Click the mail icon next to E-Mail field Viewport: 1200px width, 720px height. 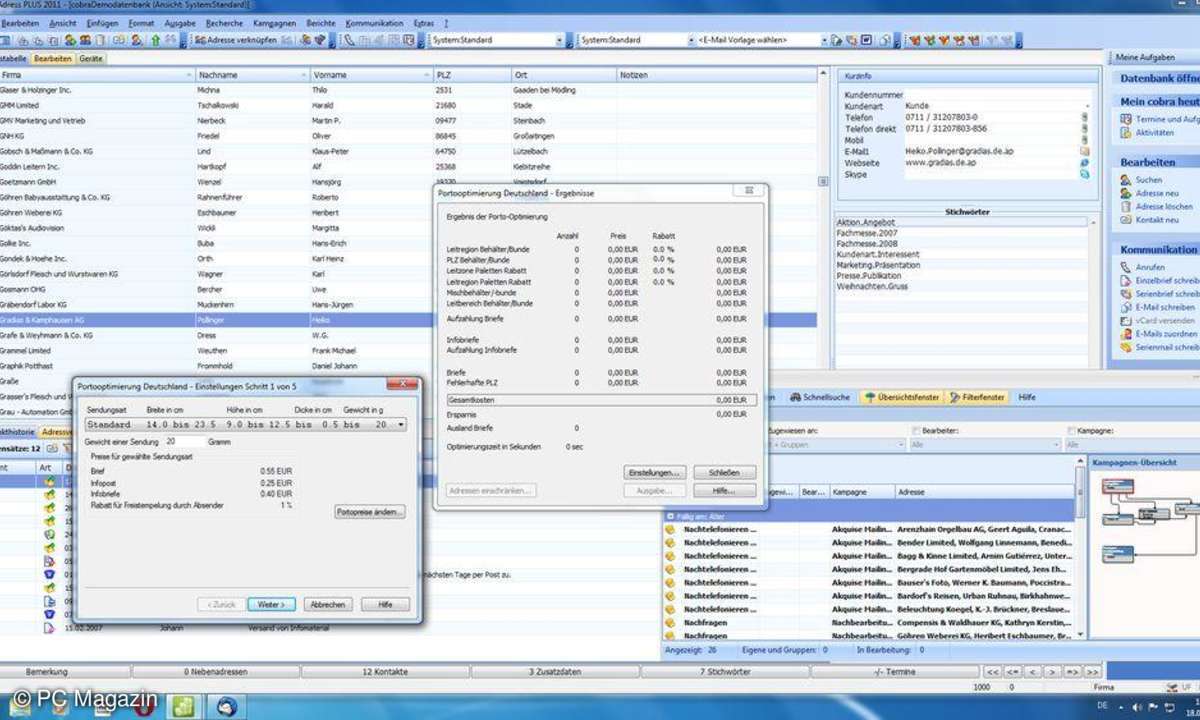point(1084,151)
